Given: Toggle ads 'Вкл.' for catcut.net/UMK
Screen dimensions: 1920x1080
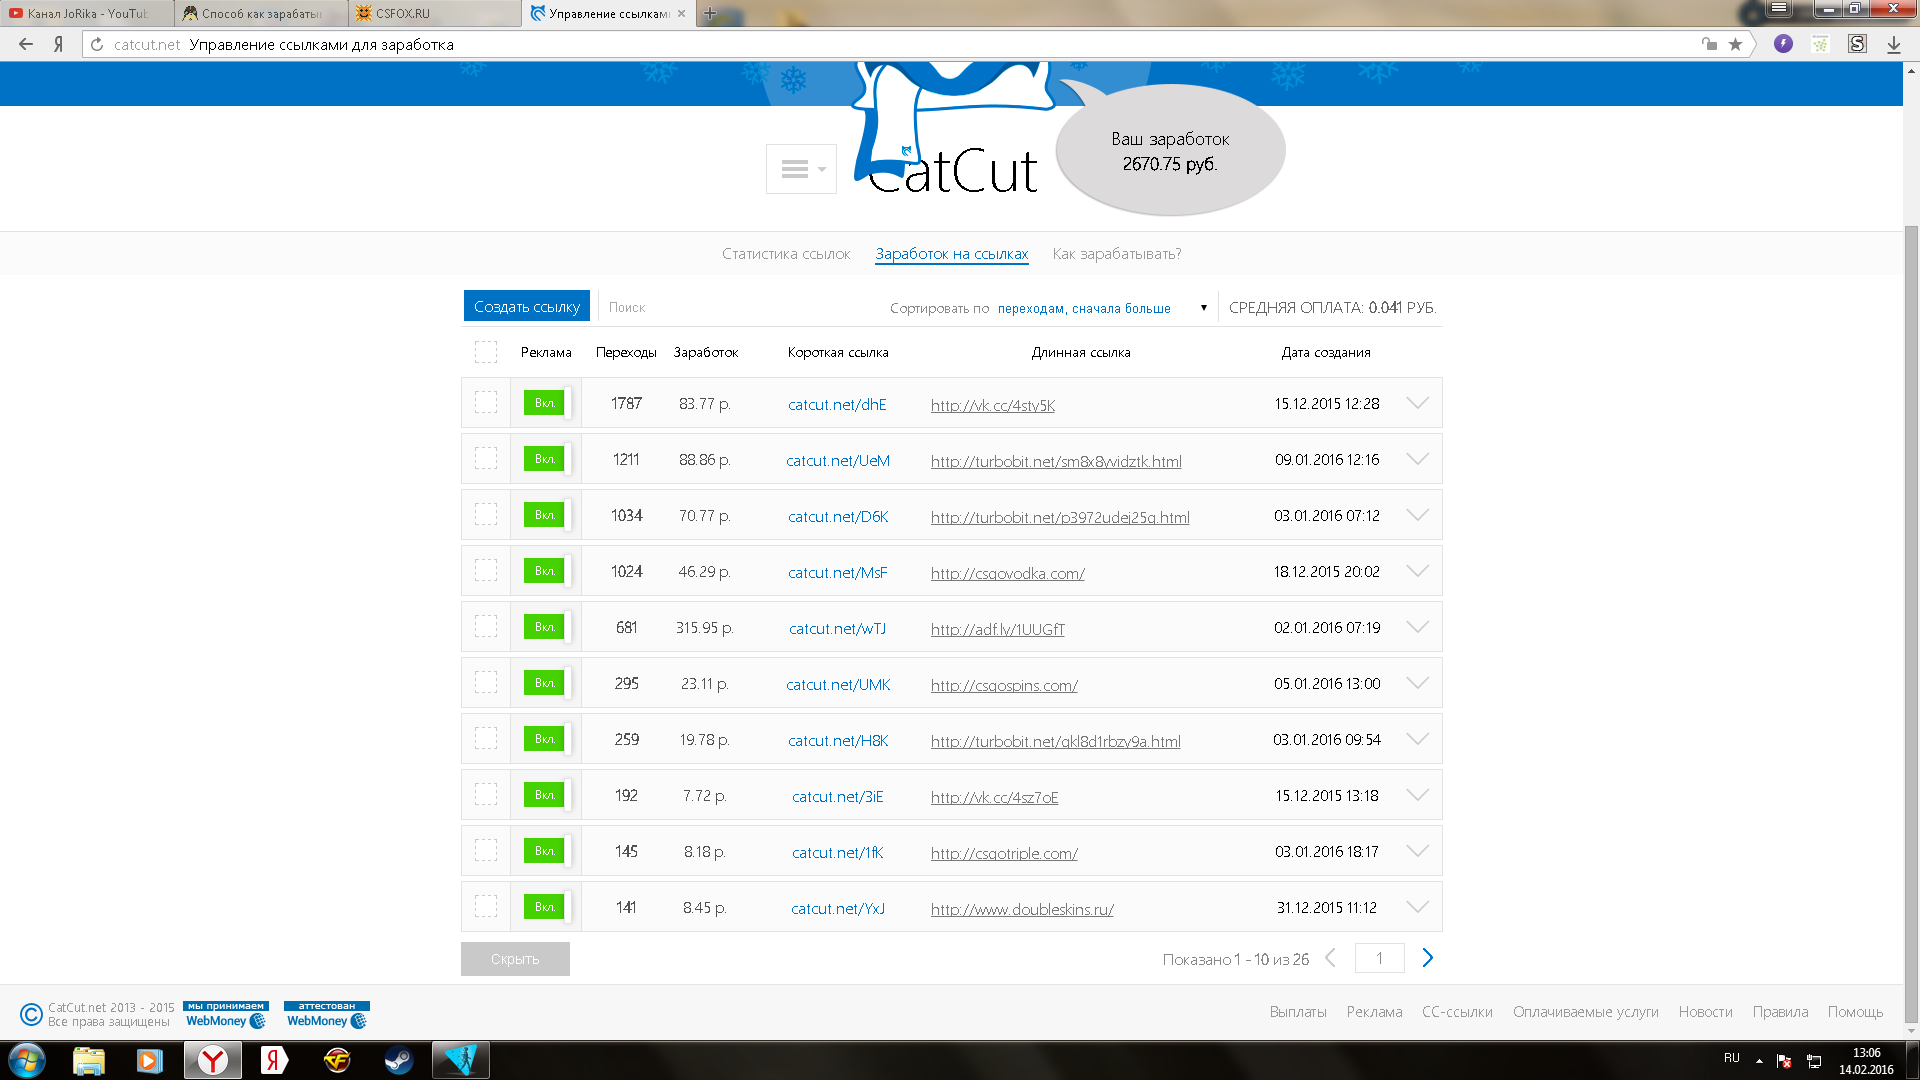Looking at the screenshot, I should tap(547, 683).
